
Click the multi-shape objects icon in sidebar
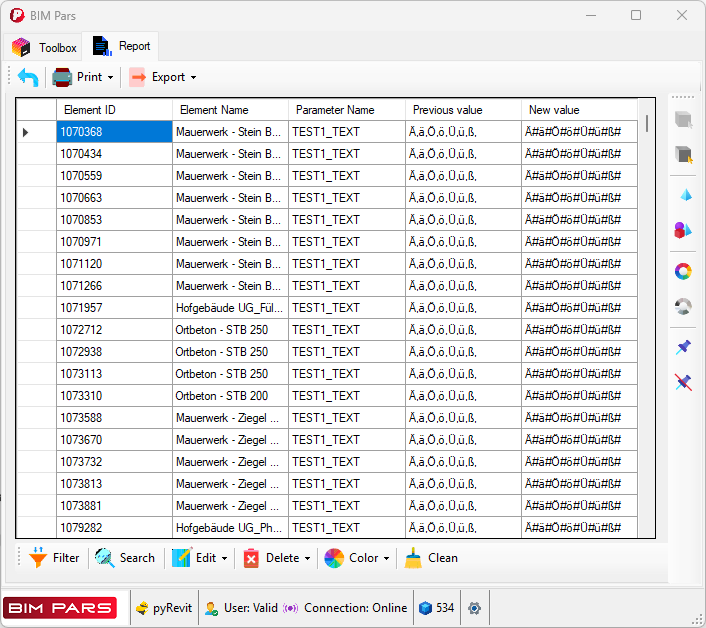tap(684, 230)
